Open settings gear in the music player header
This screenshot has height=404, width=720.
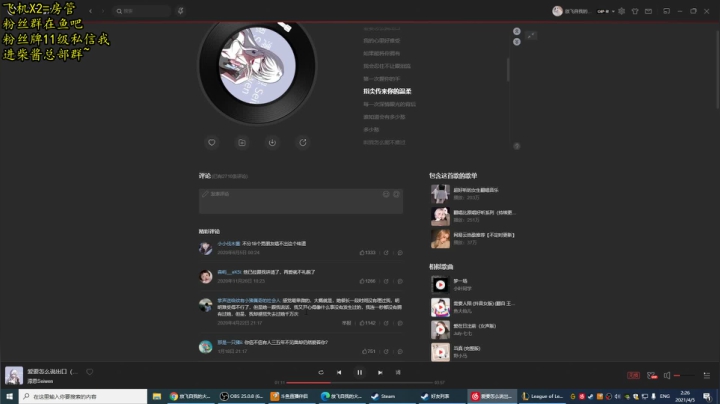(x=621, y=11)
